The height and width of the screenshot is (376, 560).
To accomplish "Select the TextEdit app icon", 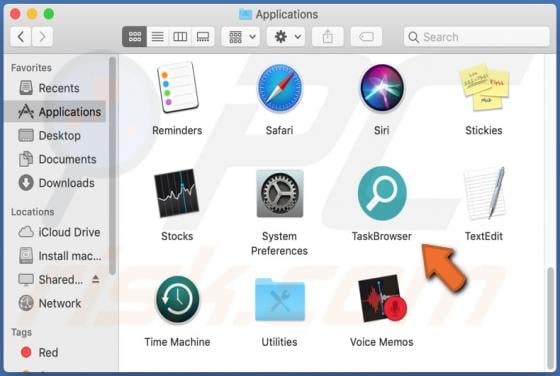I will pos(485,193).
